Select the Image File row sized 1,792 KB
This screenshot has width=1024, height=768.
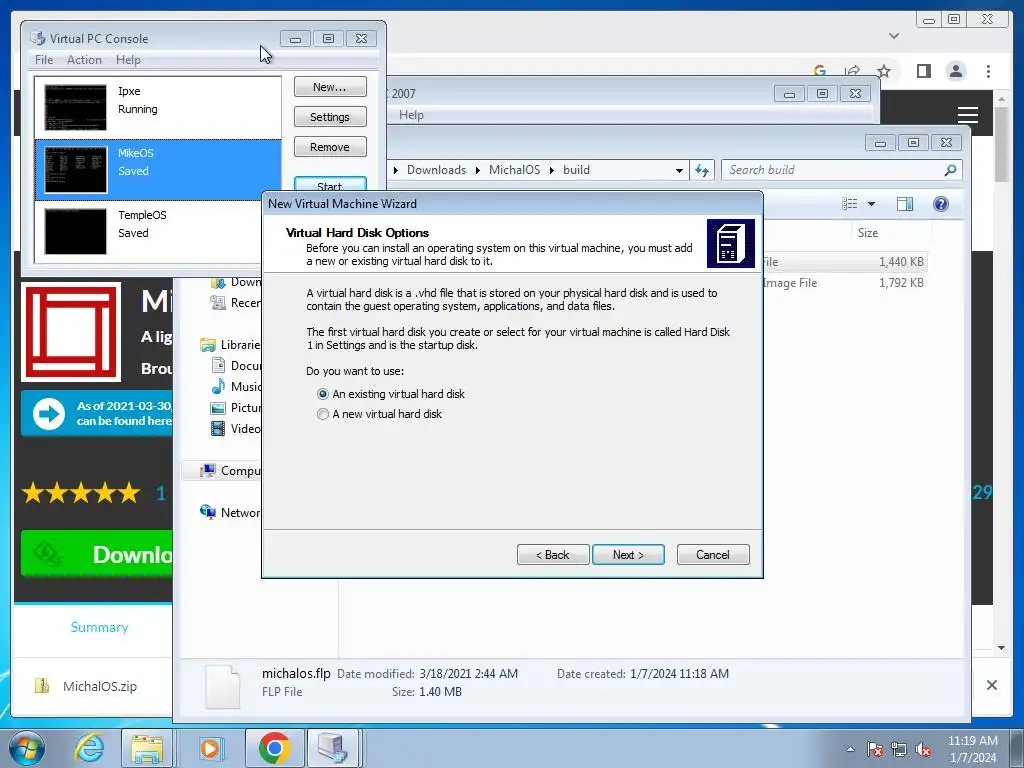point(845,283)
